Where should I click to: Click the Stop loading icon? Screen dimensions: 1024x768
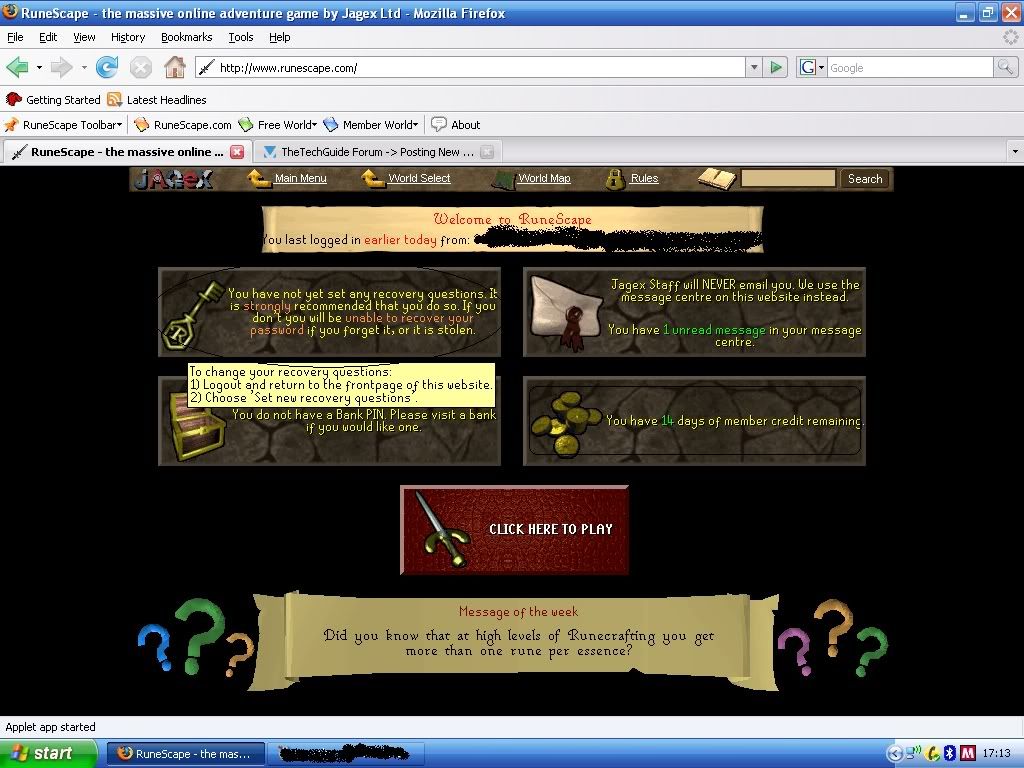[x=141, y=68]
